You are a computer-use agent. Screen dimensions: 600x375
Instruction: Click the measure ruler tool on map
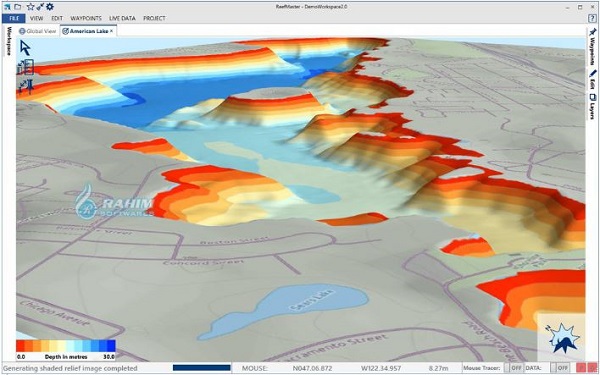coord(25,67)
